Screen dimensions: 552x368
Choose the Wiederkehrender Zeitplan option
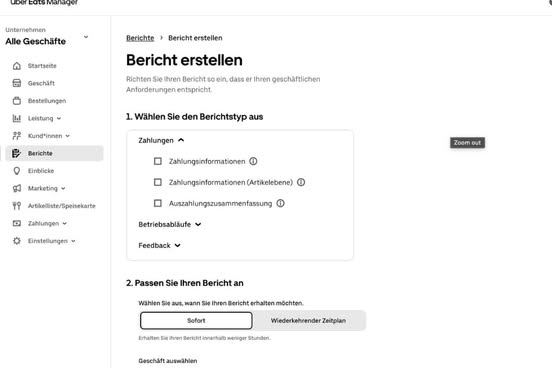308,320
